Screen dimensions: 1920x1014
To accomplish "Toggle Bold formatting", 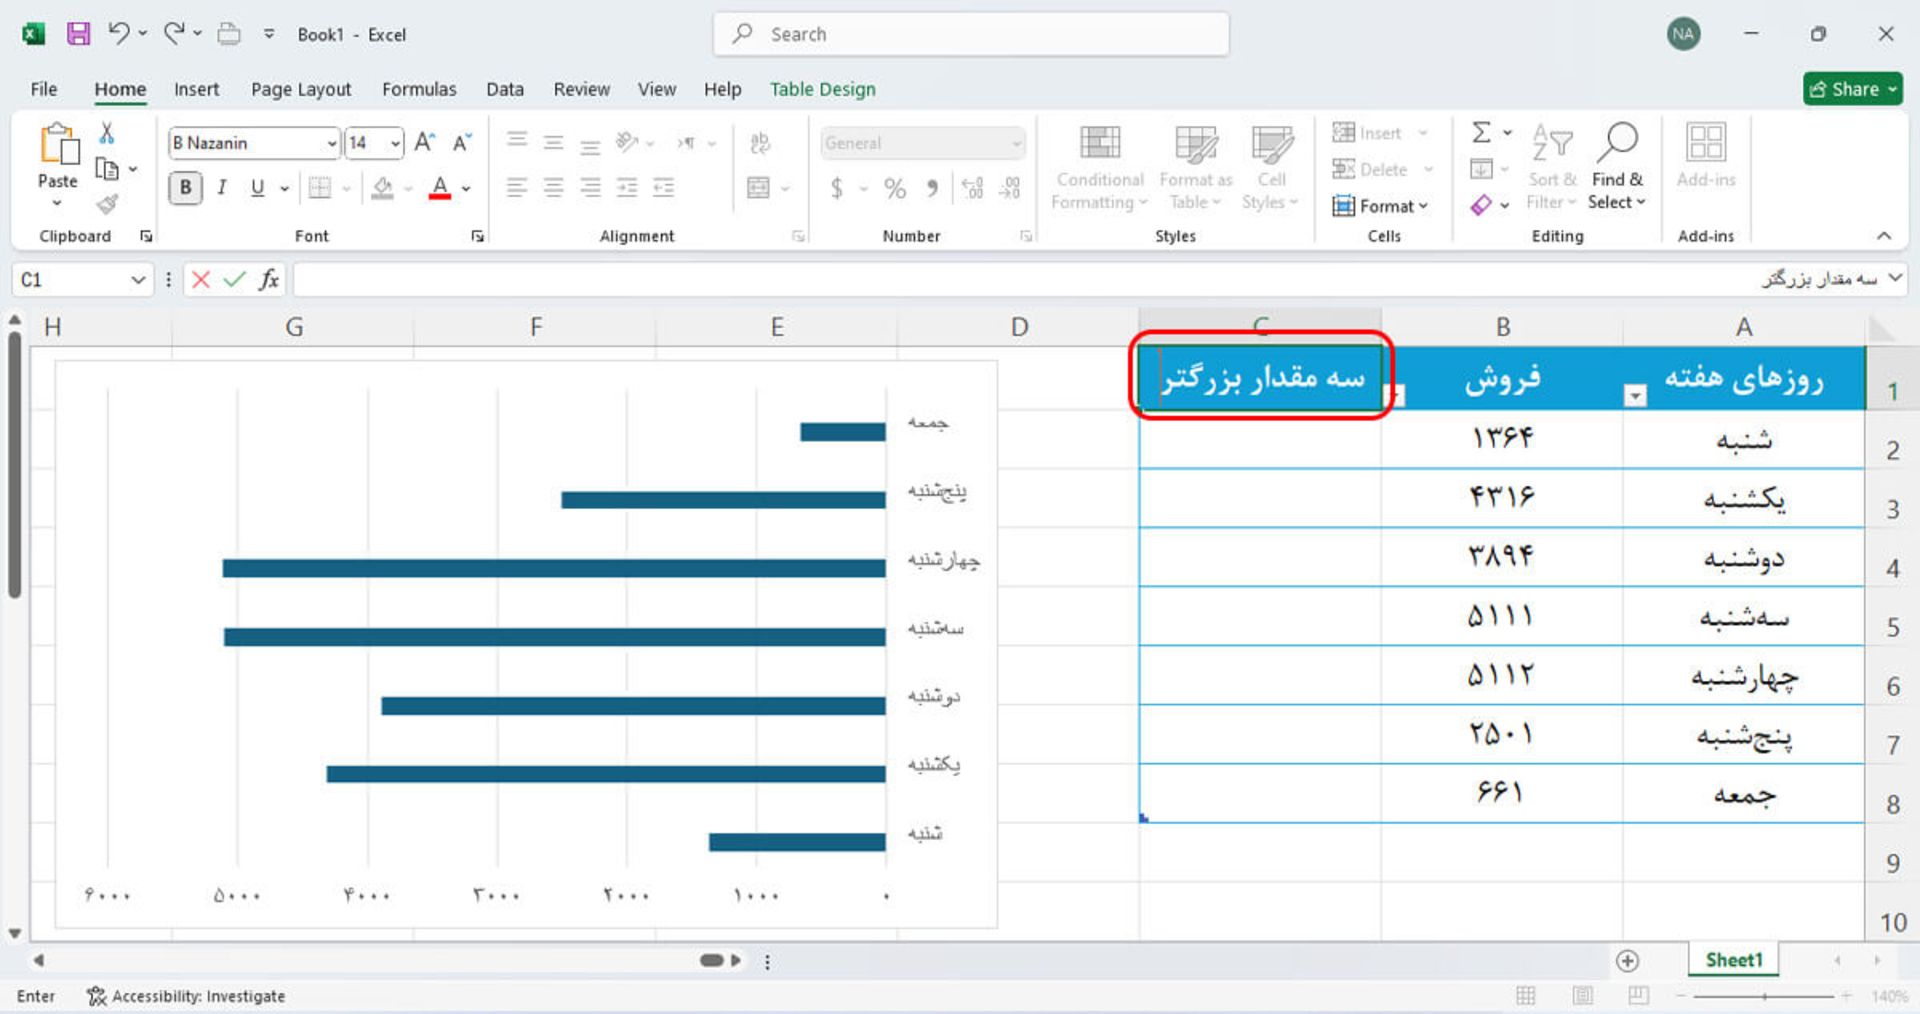I will 185,187.
